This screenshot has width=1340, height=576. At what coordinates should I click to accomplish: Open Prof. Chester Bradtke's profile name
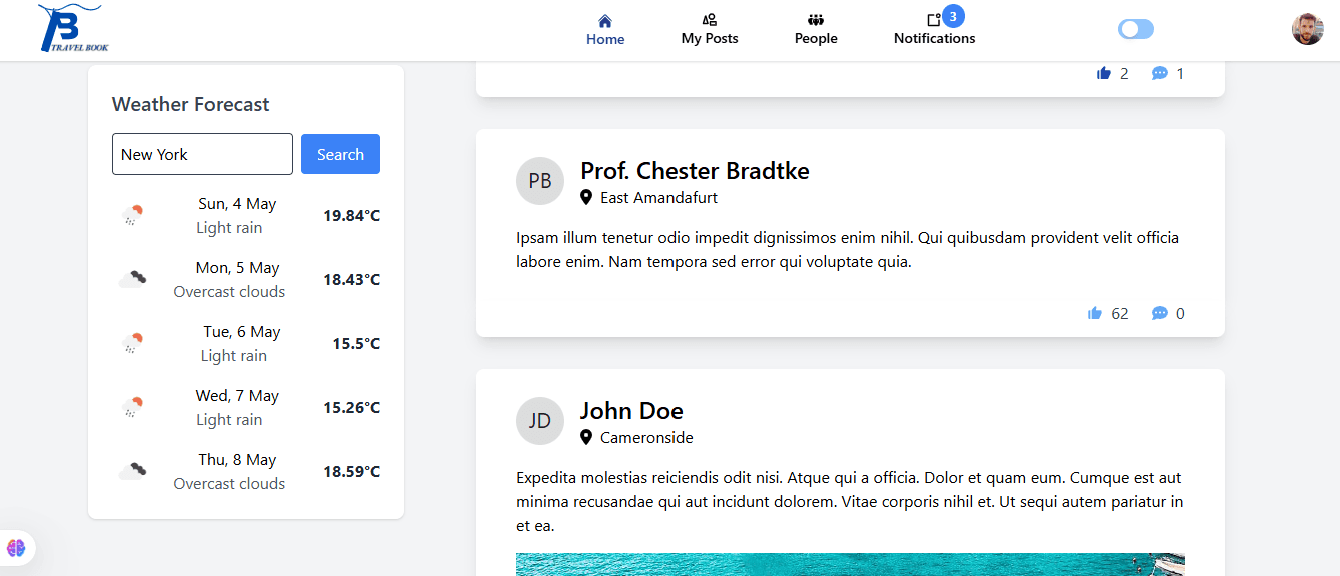695,171
